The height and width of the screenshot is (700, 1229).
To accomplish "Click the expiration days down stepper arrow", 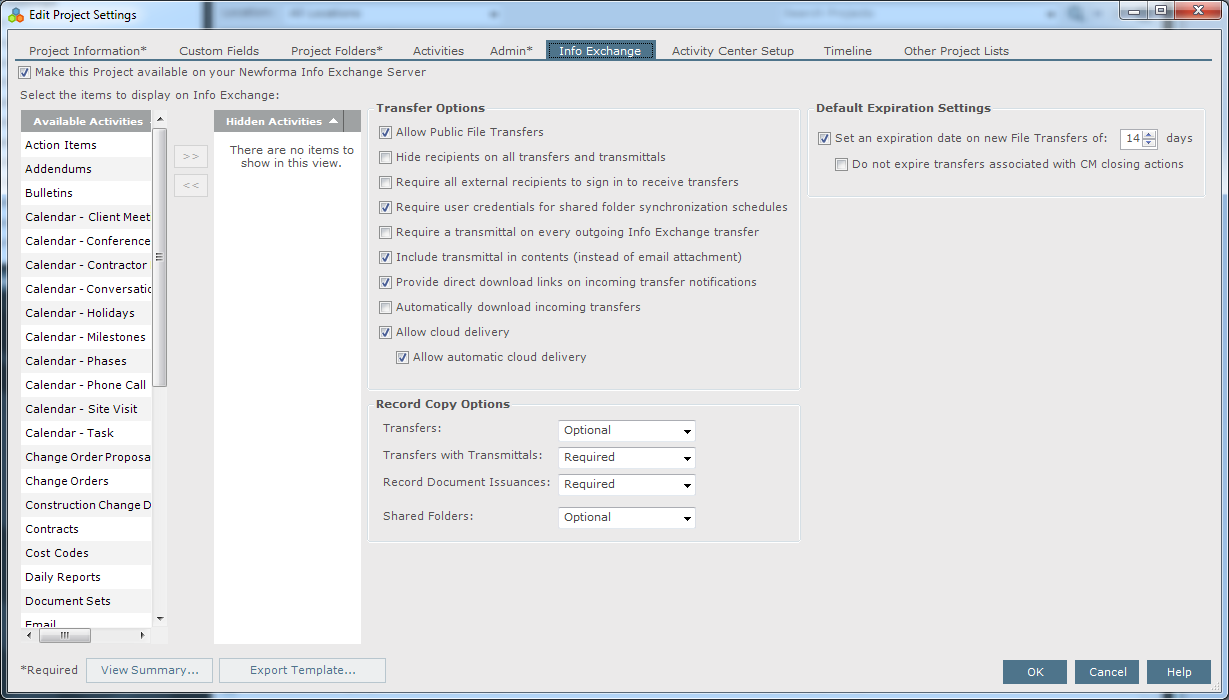I will pyautogui.click(x=1149, y=143).
